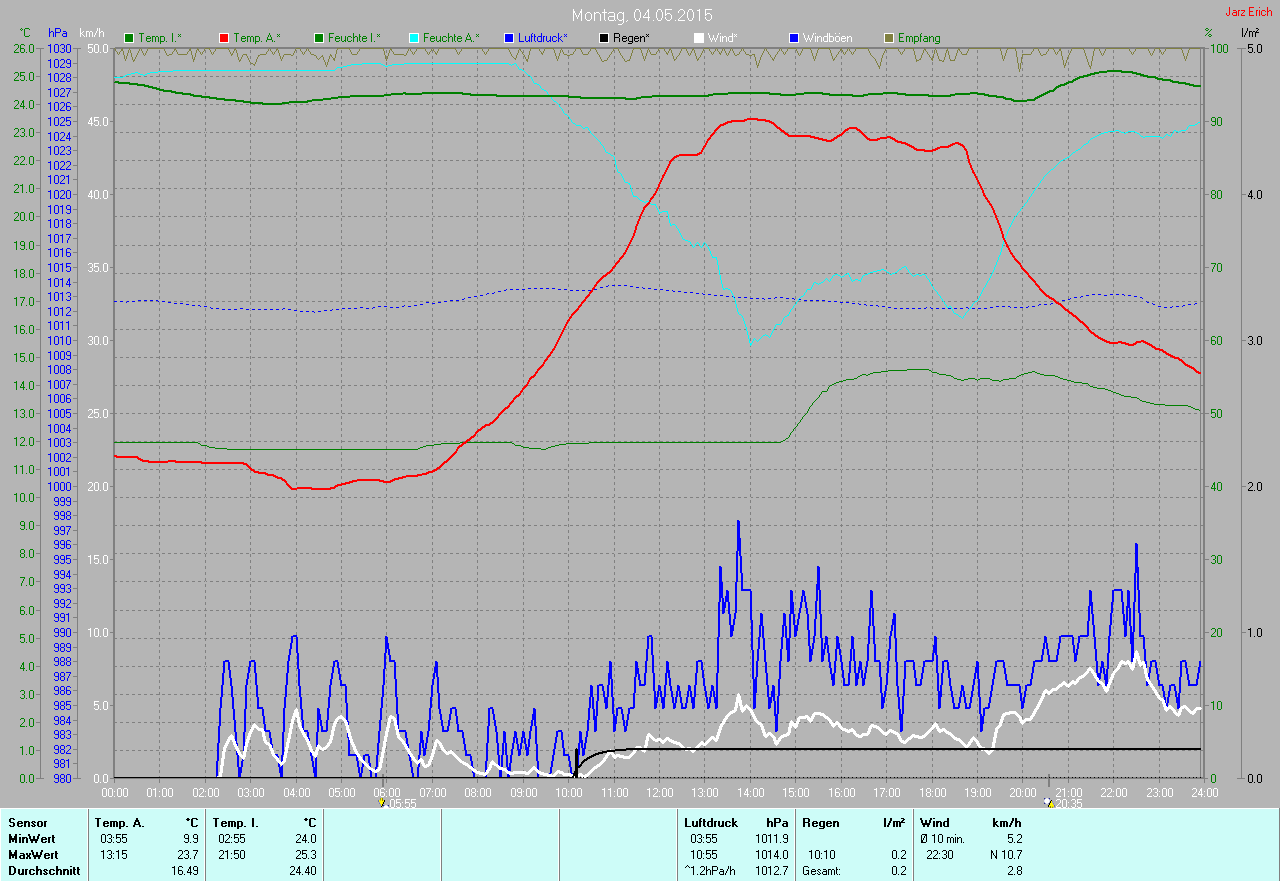The image size is (1280, 881).
Task: Click the red Temp. A. legend square
Action: pyautogui.click(x=223, y=38)
